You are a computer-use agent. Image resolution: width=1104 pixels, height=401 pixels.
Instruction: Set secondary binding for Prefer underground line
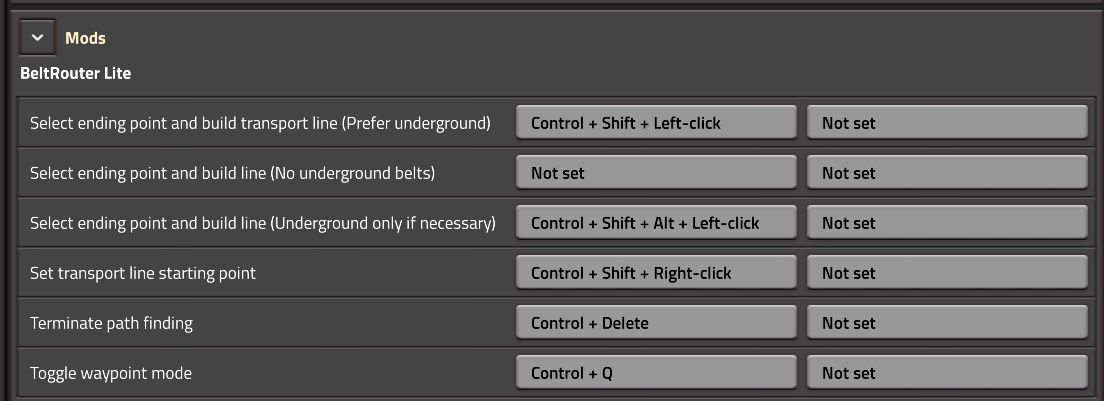tap(947, 123)
